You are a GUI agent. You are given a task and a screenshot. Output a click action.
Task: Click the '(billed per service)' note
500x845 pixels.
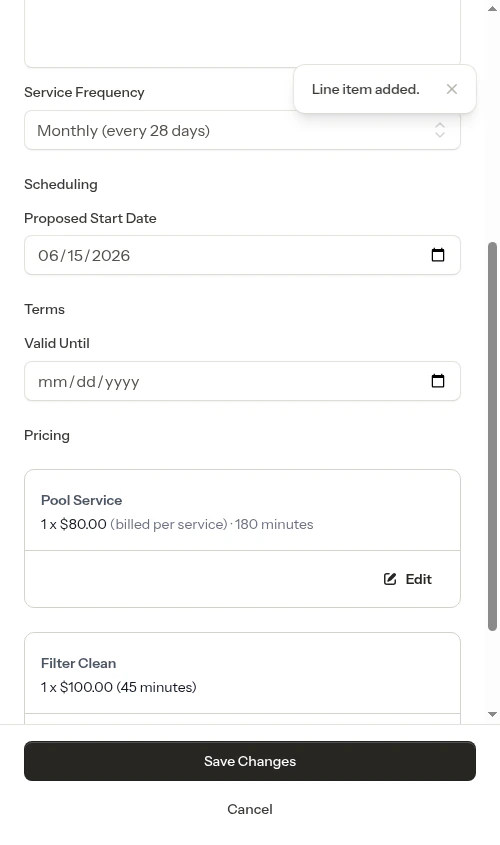pyautogui.click(x=169, y=524)
